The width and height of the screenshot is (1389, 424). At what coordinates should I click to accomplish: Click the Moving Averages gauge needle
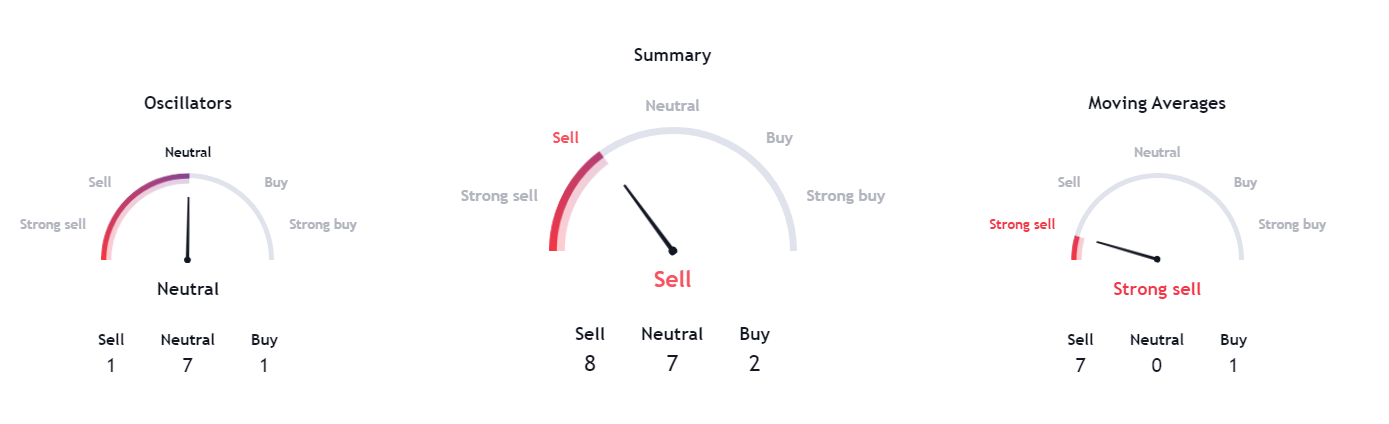(1127, 250)
